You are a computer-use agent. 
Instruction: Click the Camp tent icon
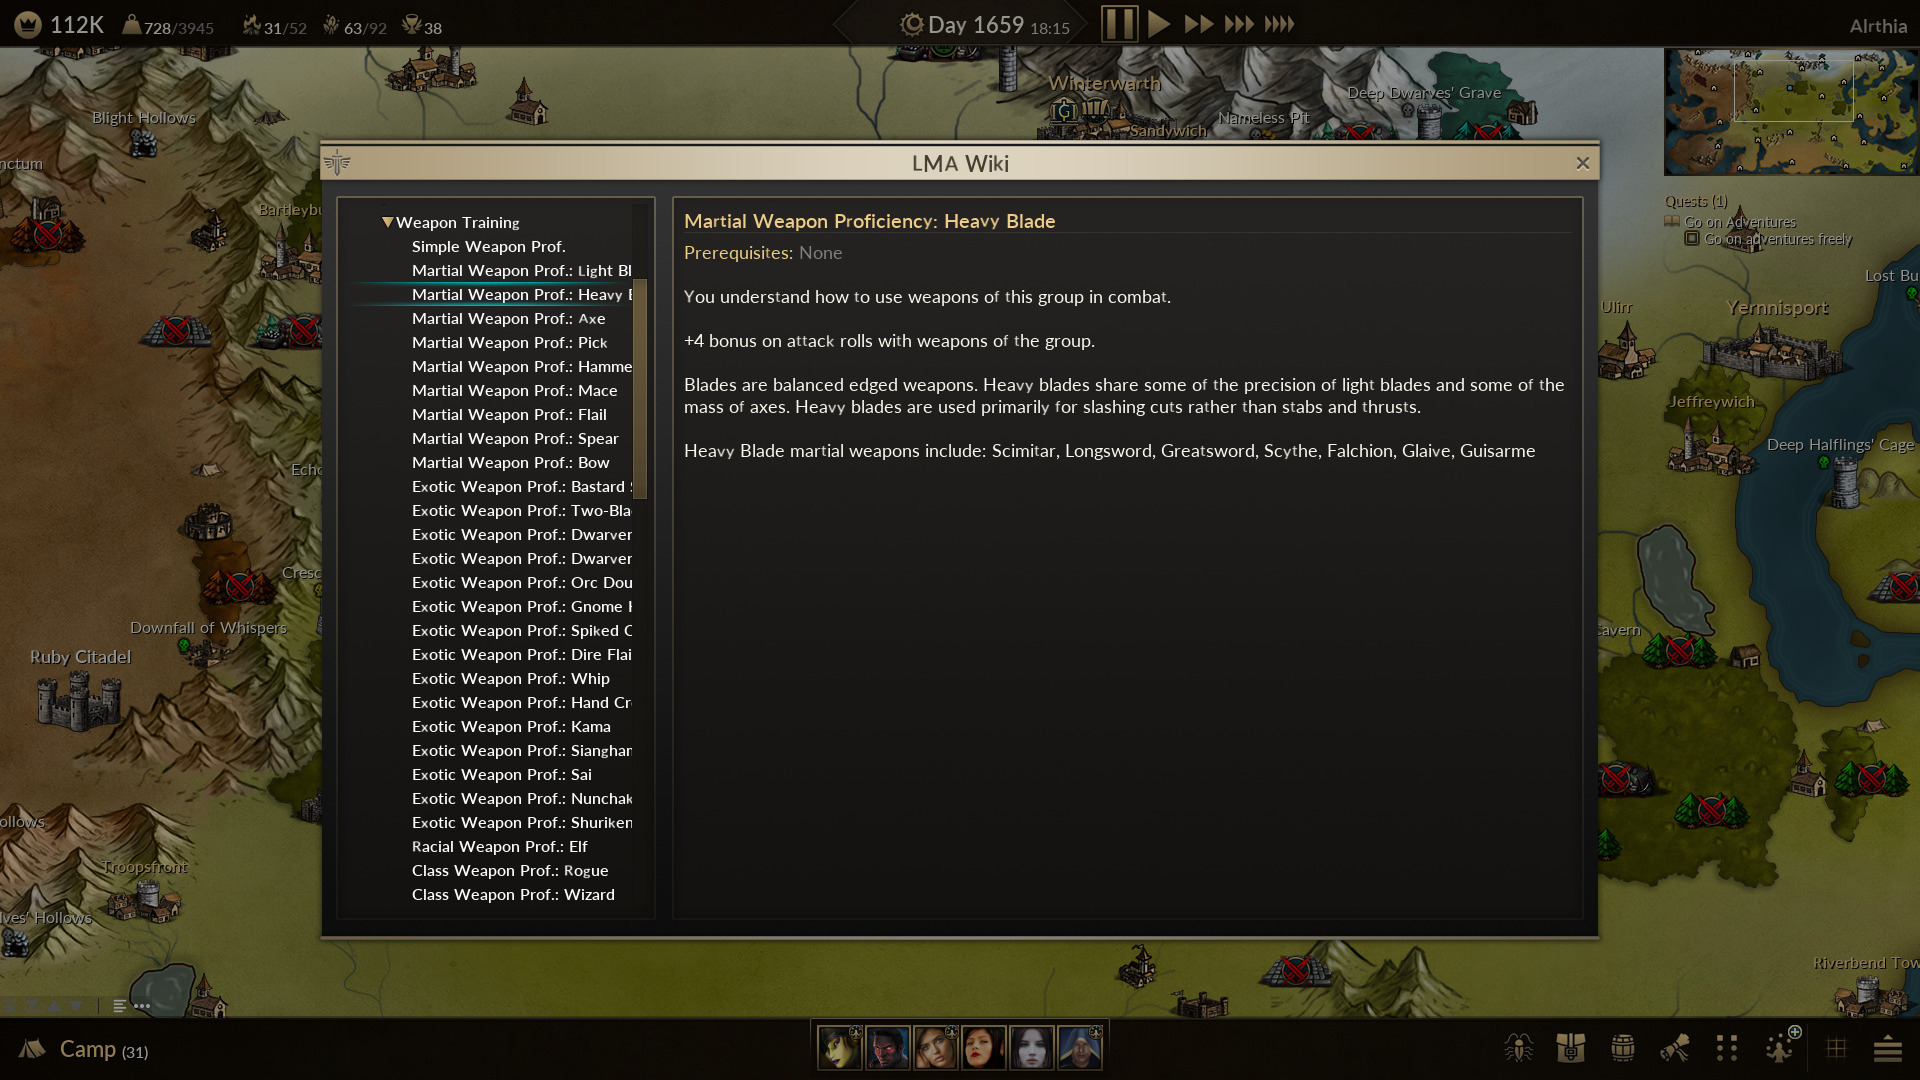tap(32, 1048)
